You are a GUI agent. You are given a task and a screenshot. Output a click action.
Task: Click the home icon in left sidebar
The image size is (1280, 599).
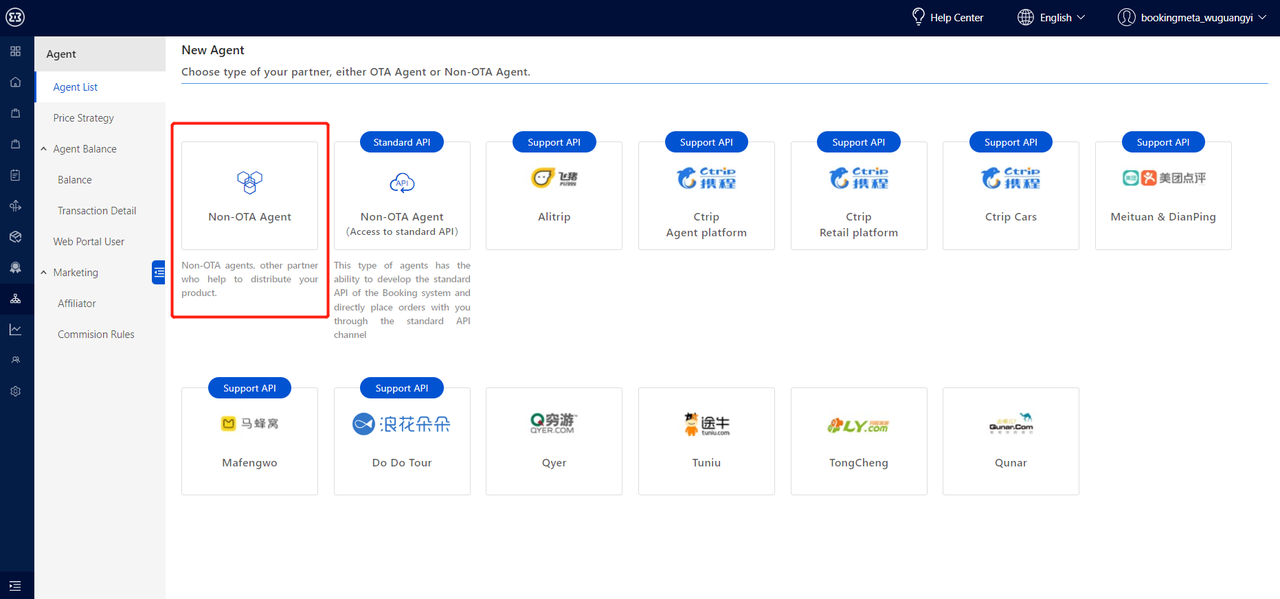[15, 82]
